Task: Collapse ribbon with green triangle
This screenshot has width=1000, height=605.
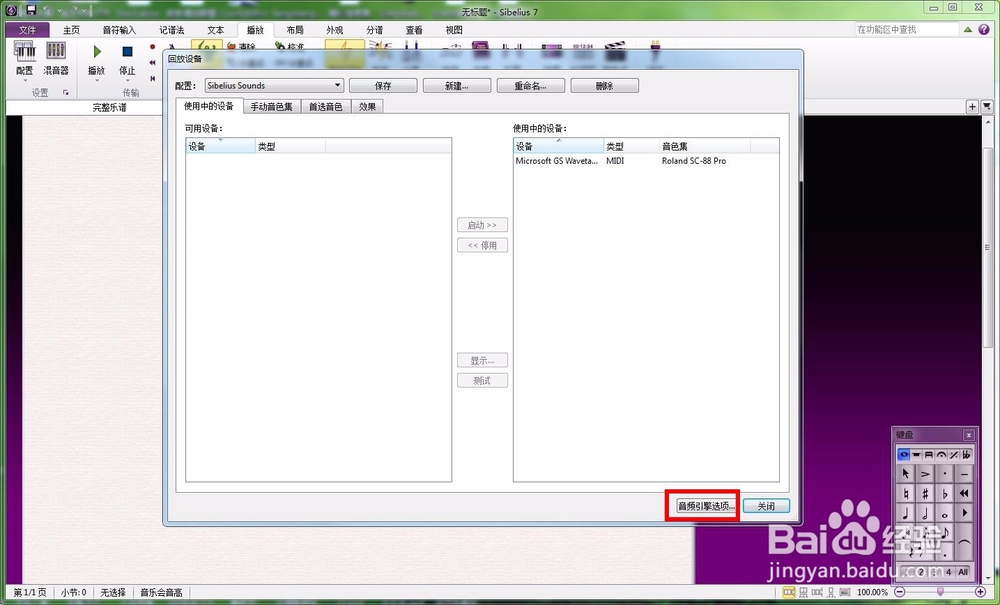Action: pos(968,29)
